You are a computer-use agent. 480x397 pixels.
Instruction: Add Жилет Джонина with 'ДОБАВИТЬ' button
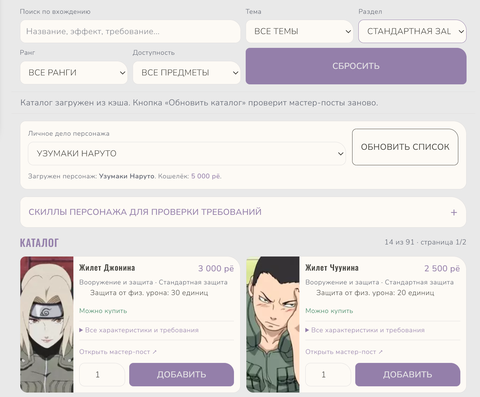coord(182,375)
